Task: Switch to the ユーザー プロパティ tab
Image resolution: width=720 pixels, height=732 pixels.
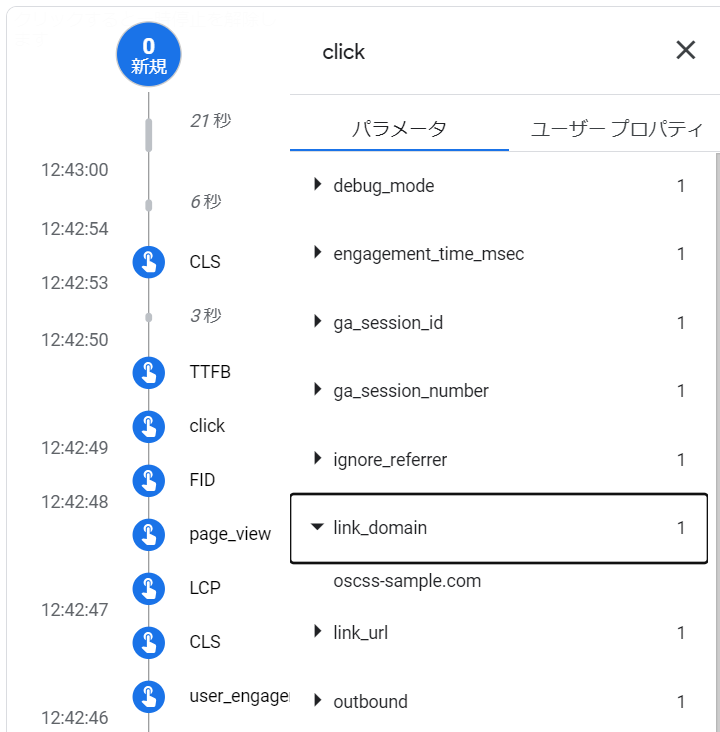Action: tap(616, 129)
